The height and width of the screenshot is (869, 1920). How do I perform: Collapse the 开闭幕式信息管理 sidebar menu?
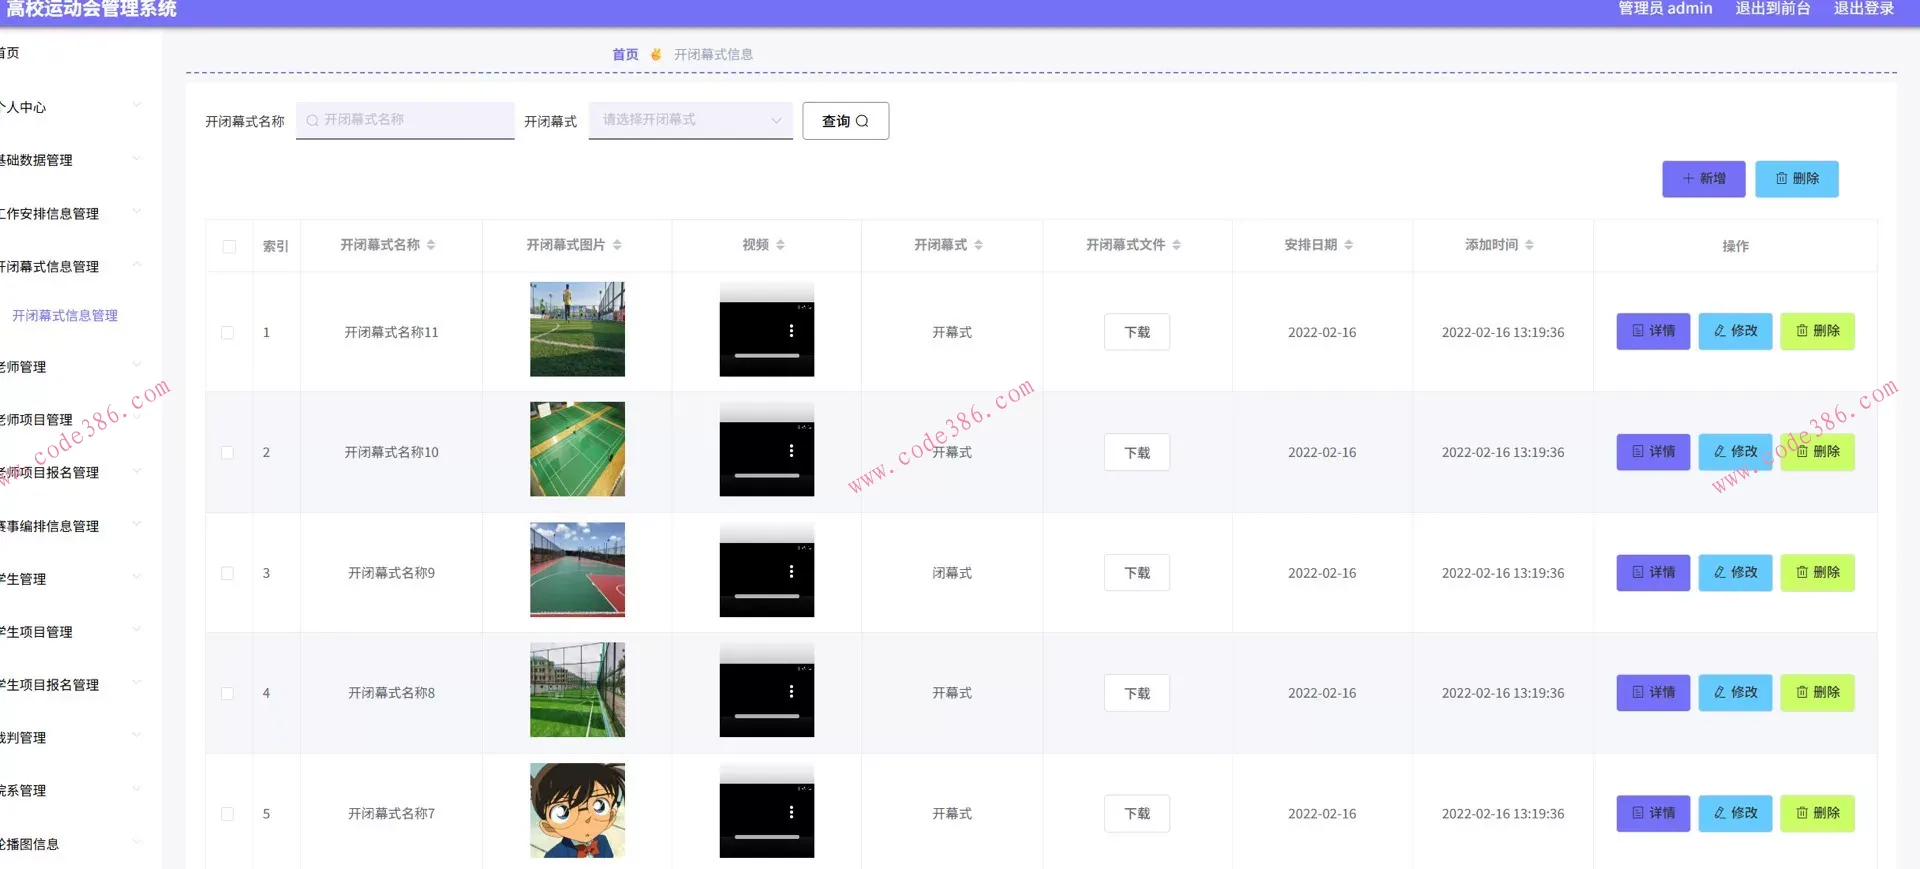[x=70, y=266]
